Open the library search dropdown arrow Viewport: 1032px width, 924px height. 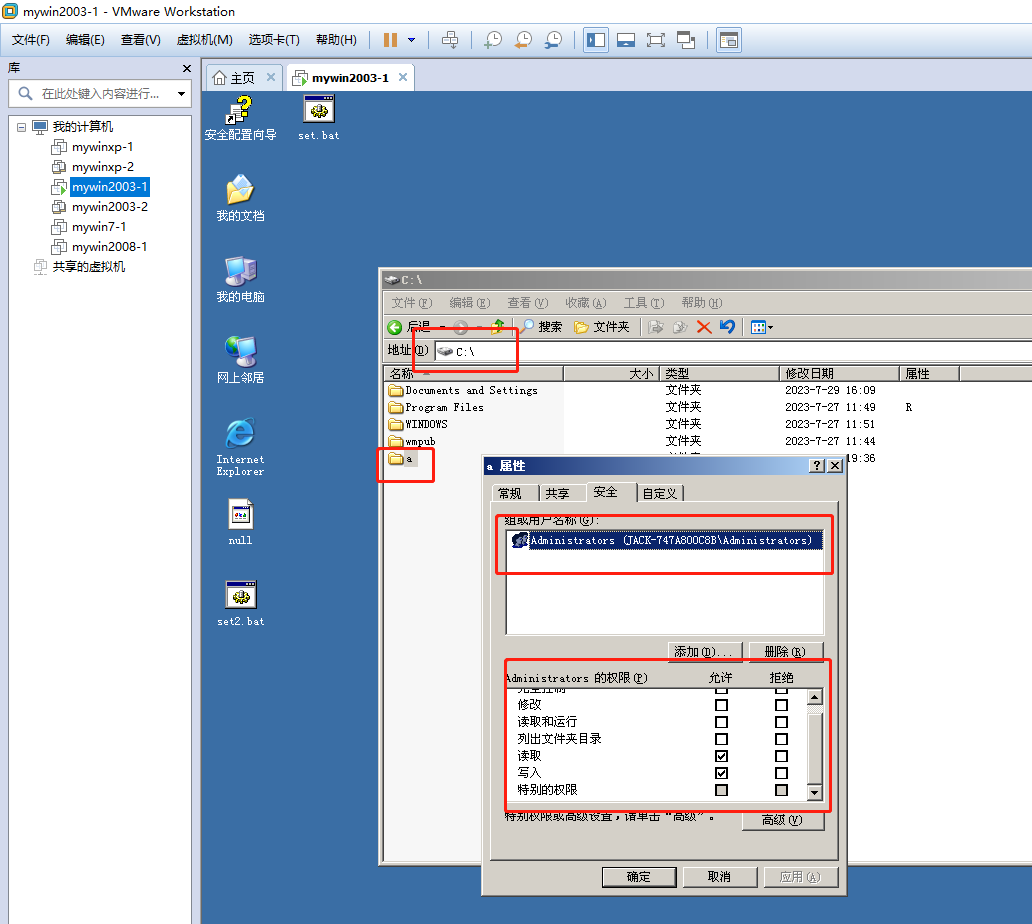click(x=181, y=93)
